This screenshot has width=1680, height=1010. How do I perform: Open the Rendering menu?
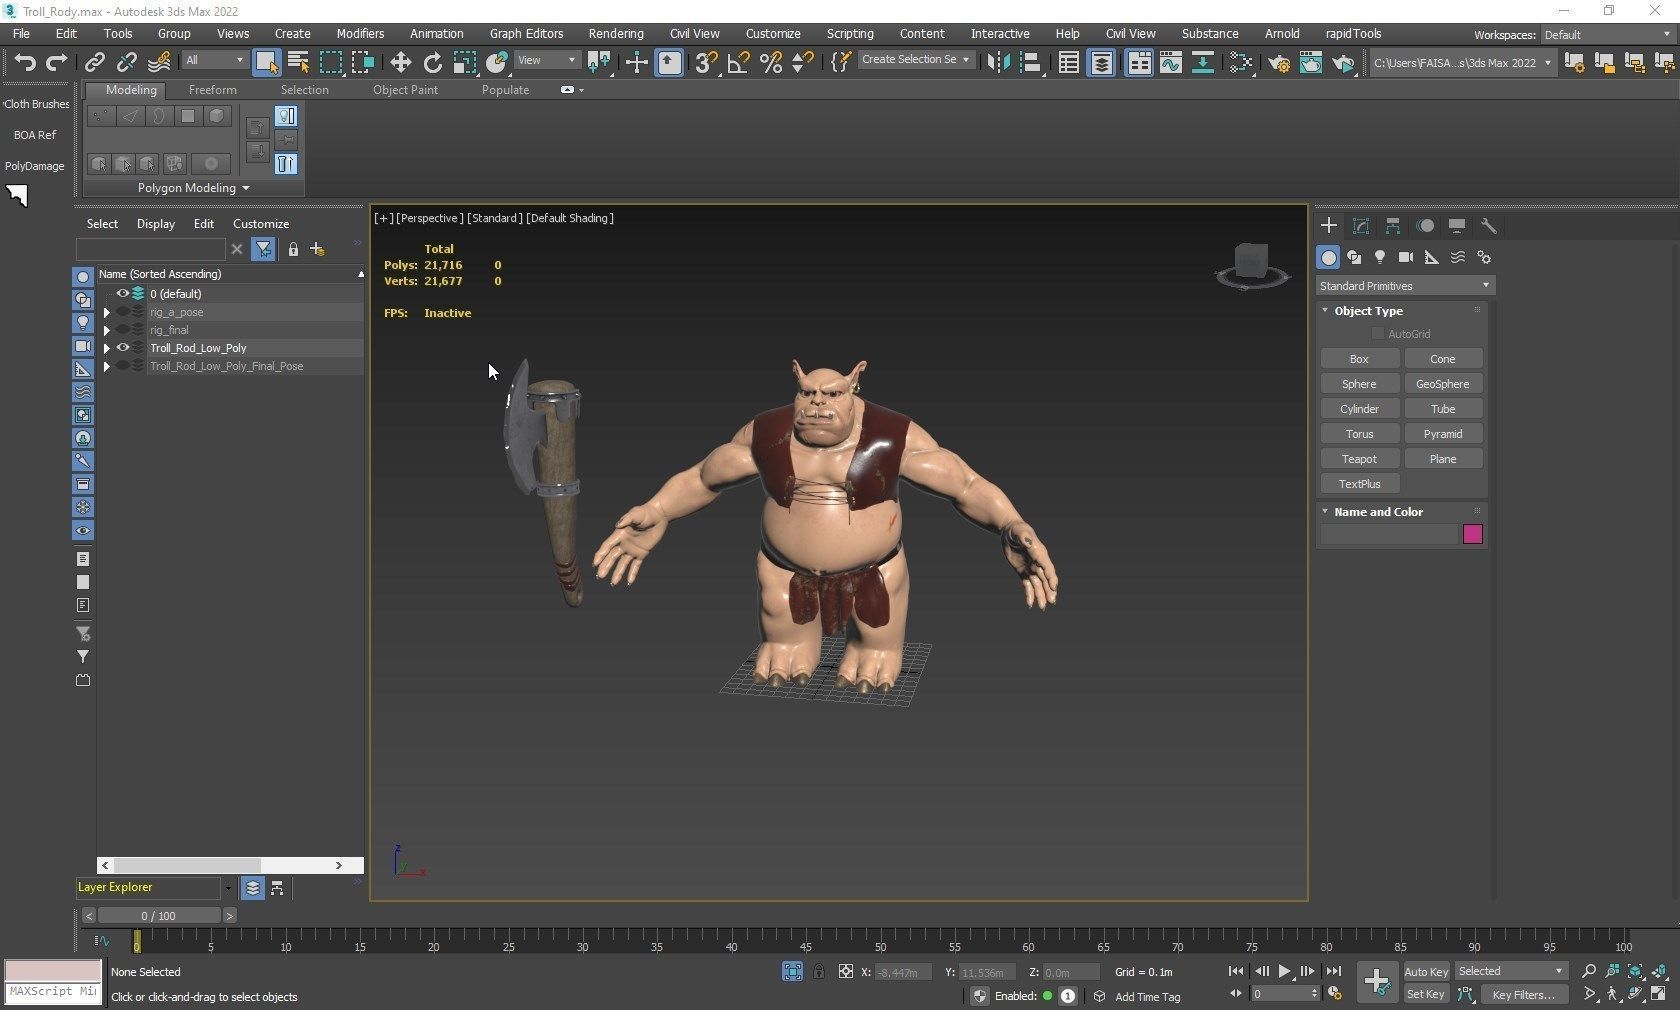(x=615, y=33)
